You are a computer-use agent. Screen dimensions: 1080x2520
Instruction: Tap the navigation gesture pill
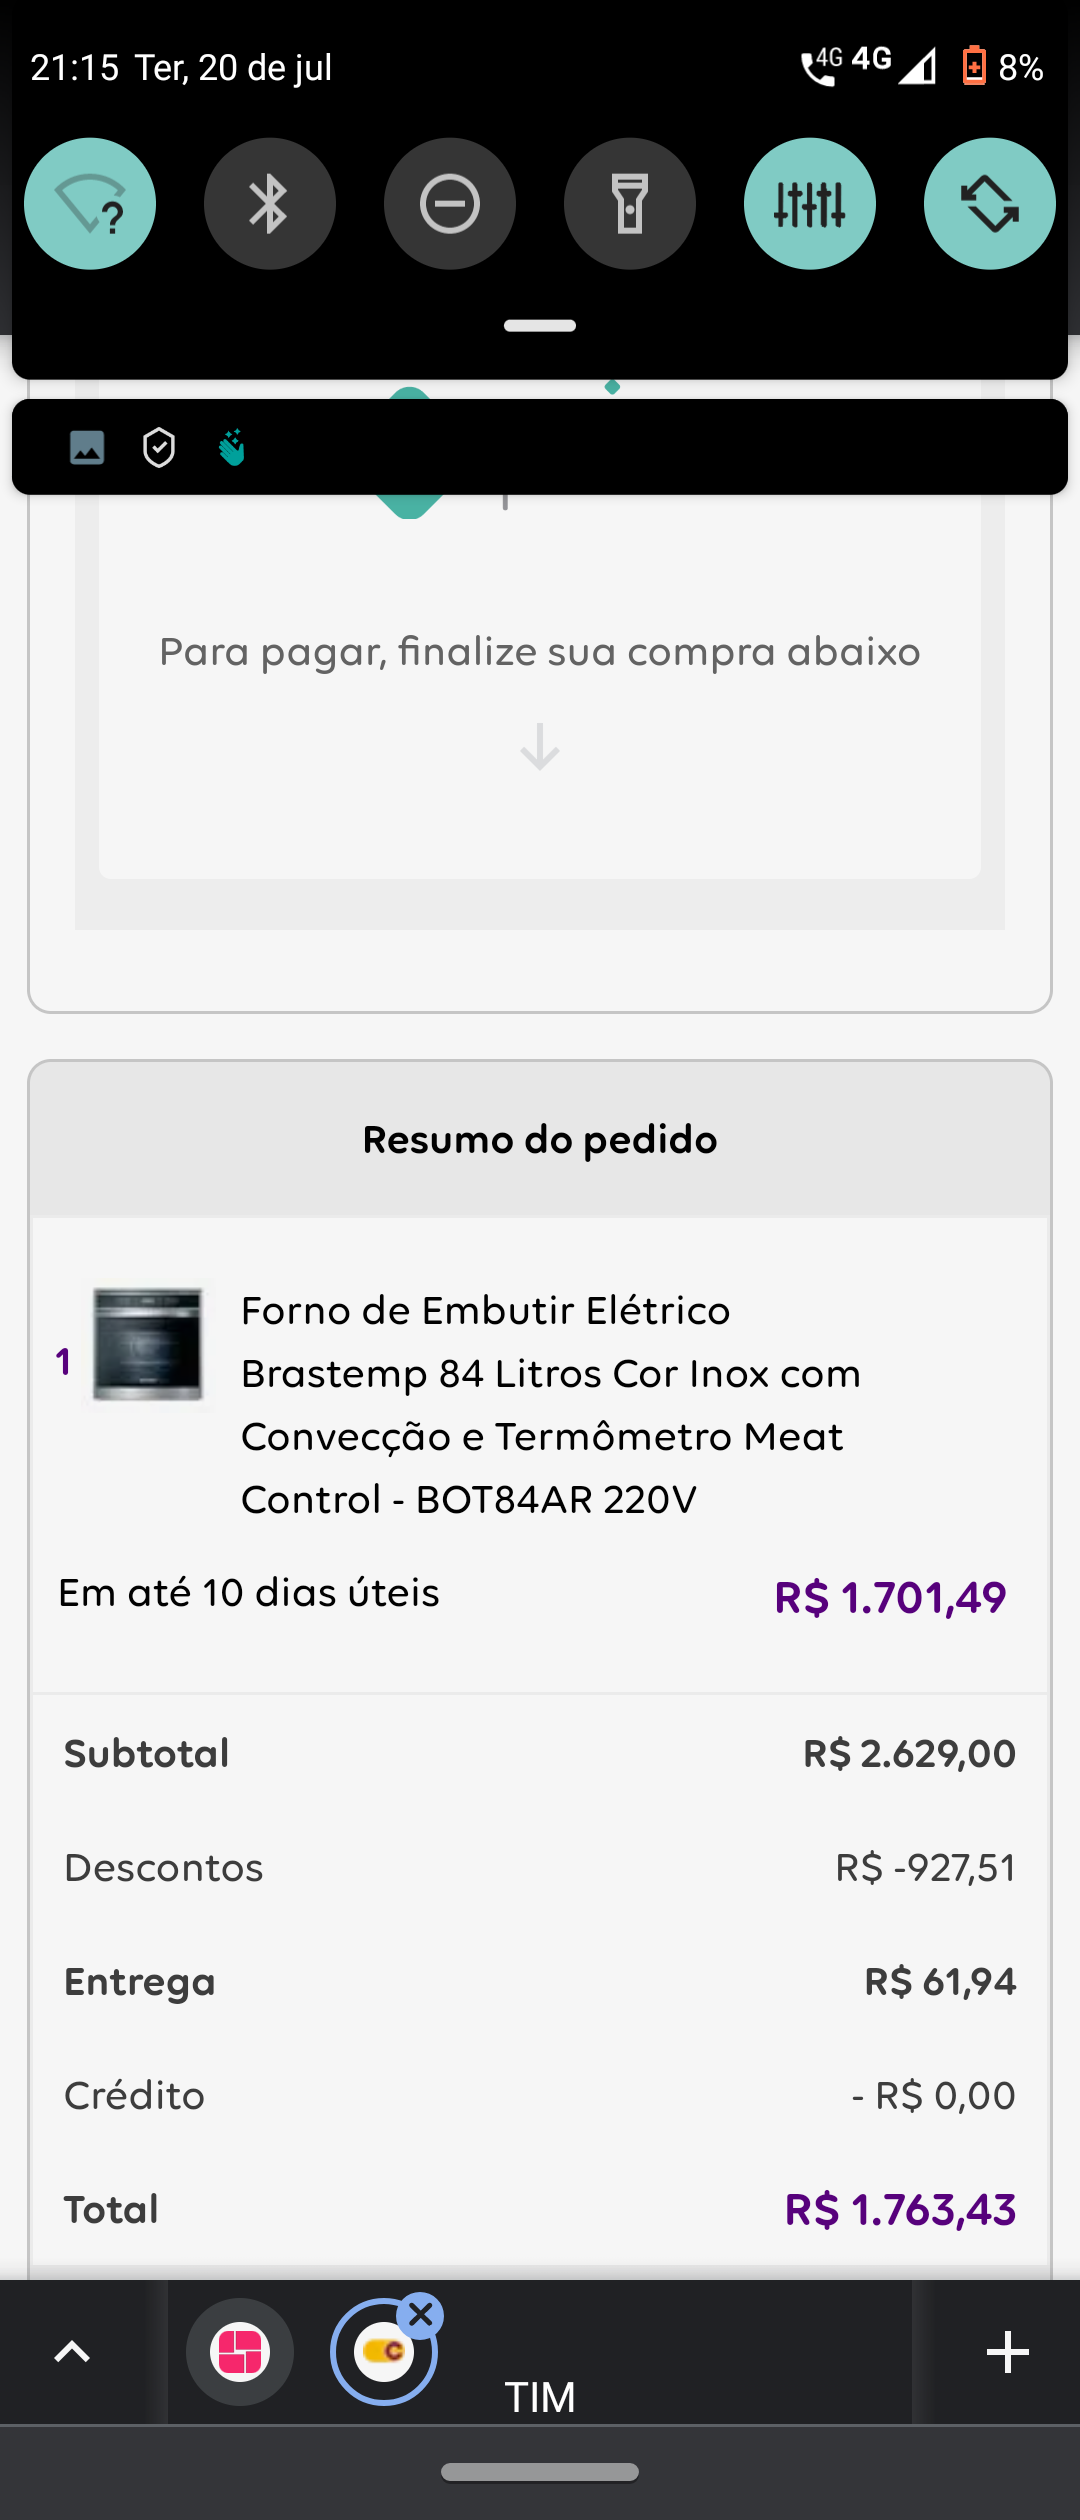click(x=540, y=2472)
